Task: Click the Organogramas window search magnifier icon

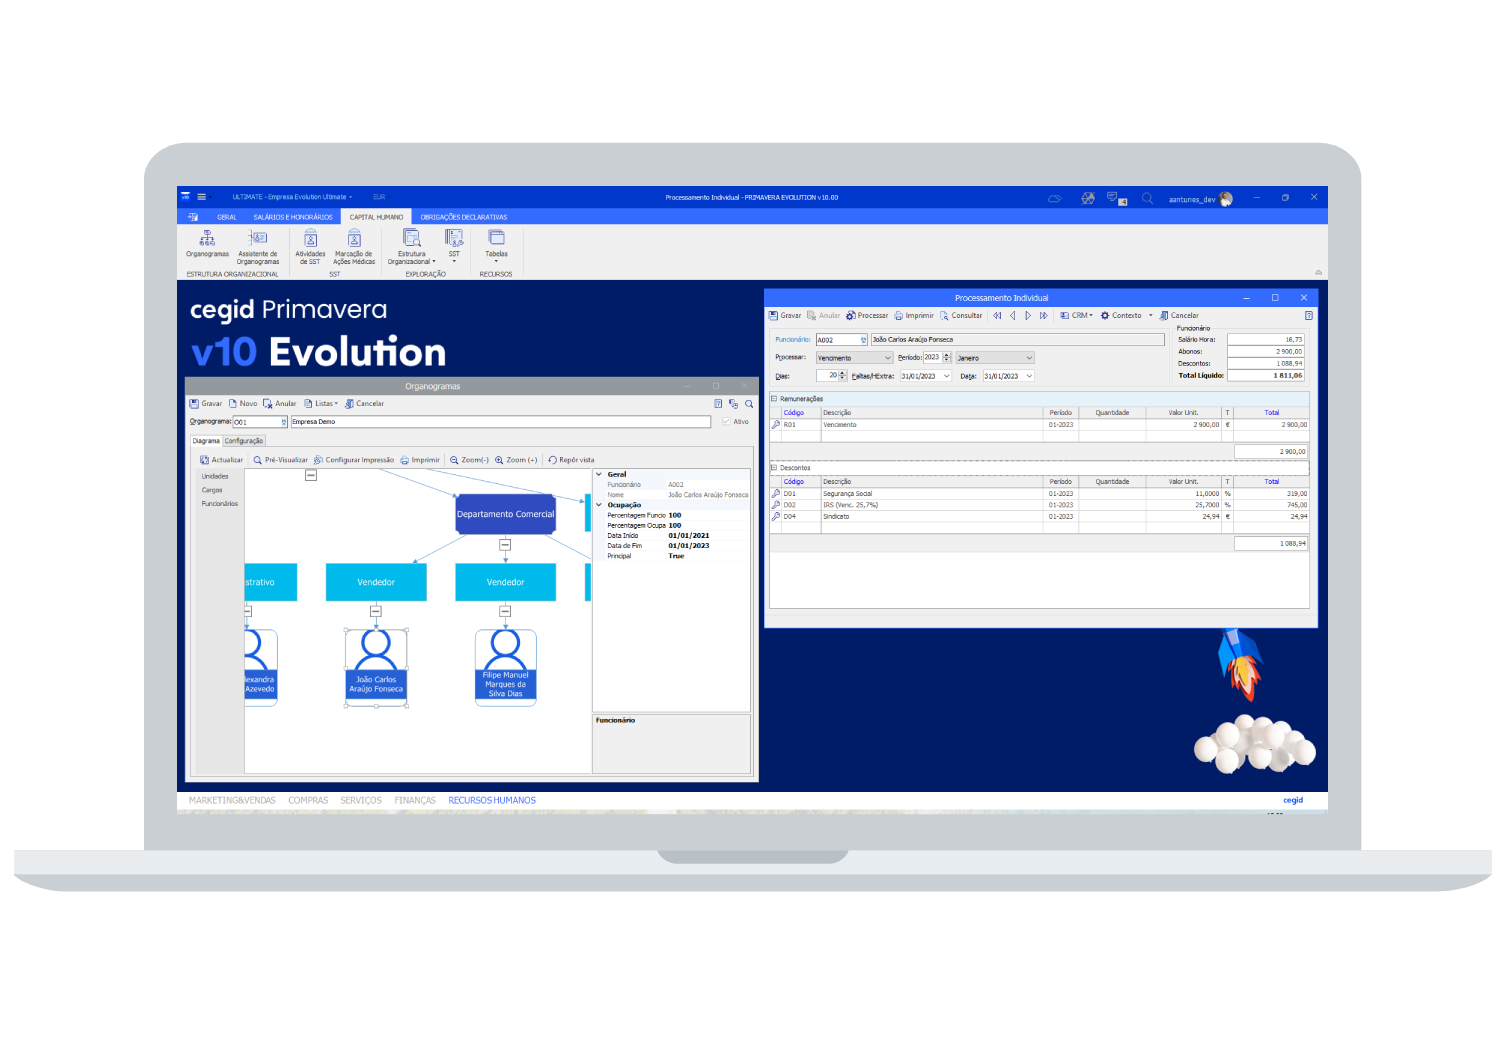Action: click(748, 404)
